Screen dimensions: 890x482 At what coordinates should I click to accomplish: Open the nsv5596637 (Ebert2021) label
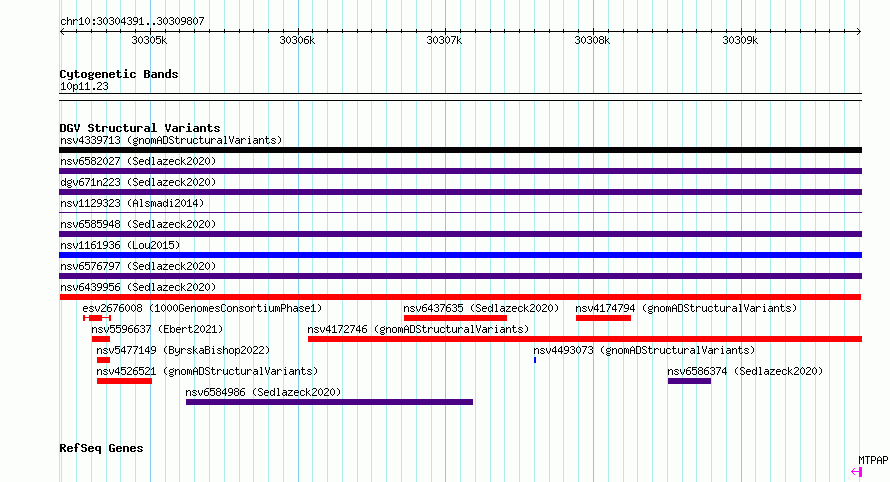157,329
